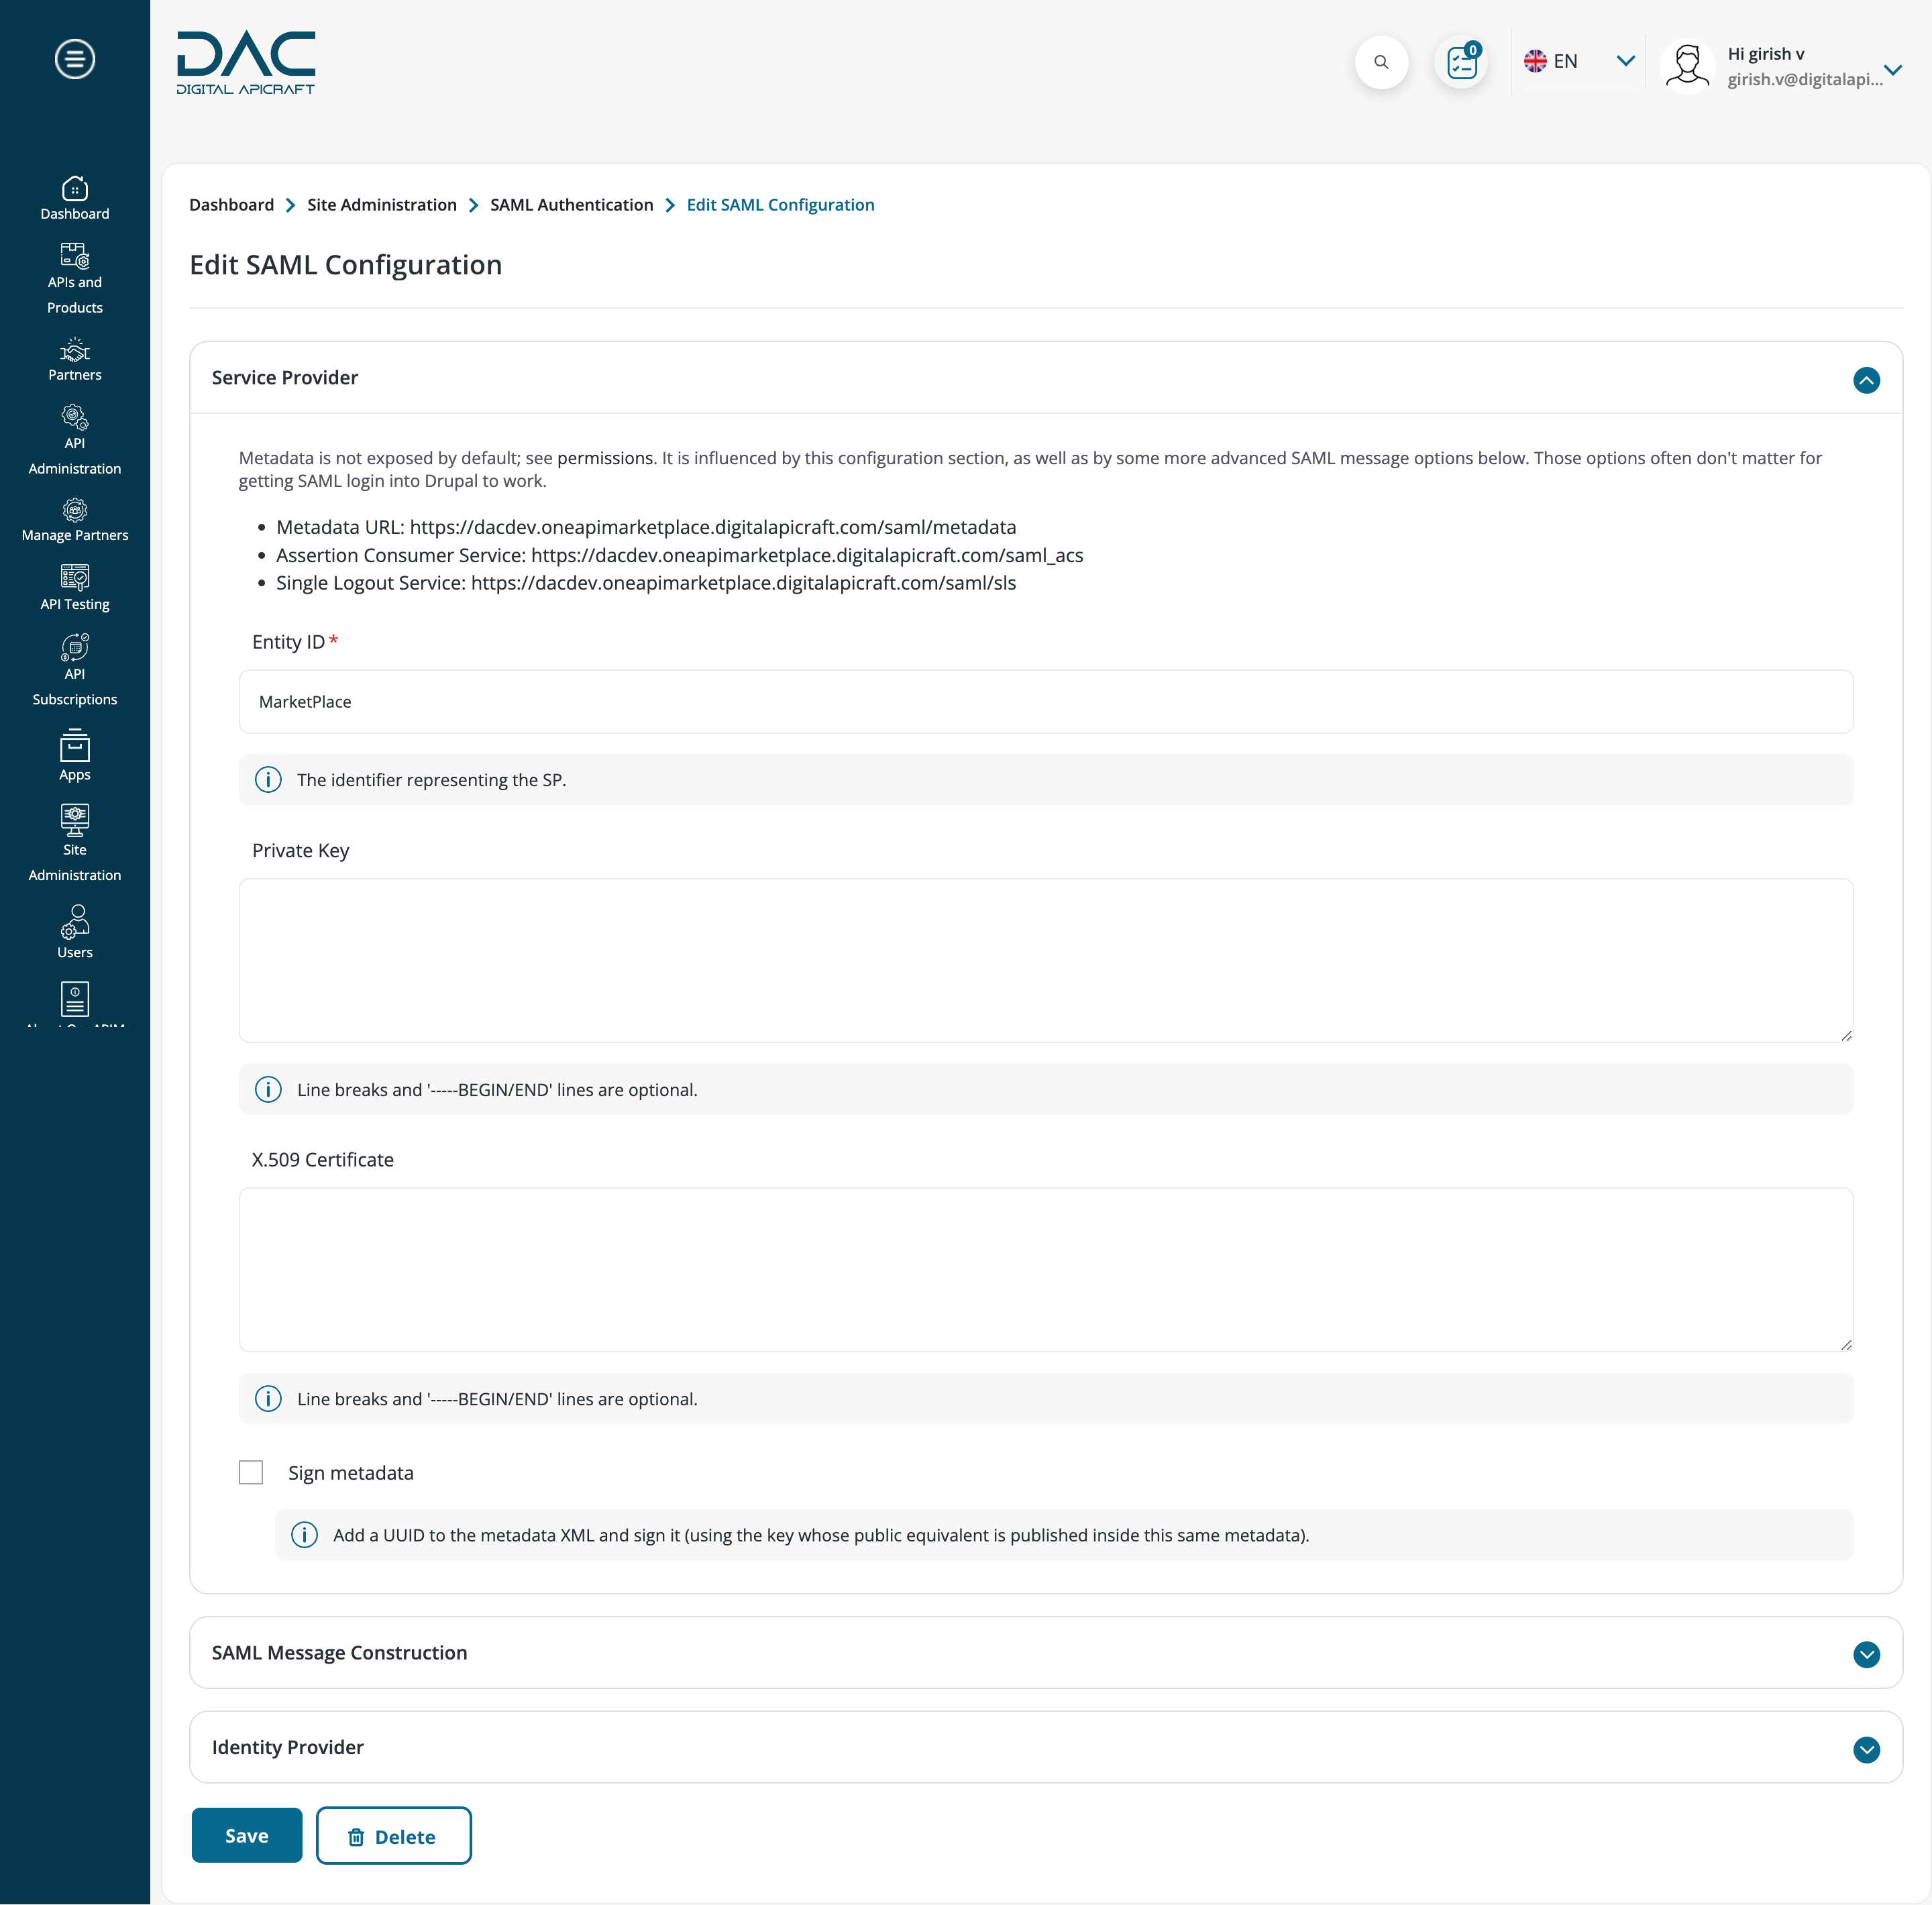
Task: Toggle the SAML Message Construction expander
Action: [x=1864, y=1653]
